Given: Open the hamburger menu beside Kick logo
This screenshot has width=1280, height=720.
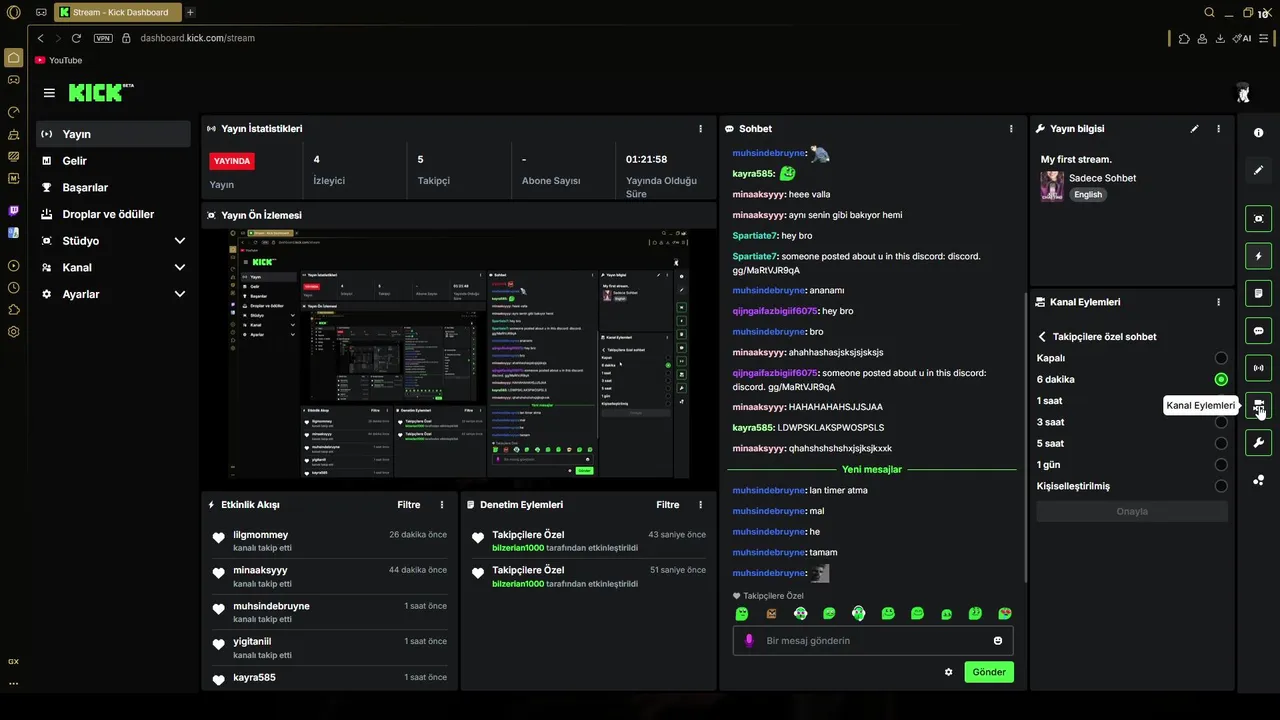Looking at the screenshot, I should click(x=49, y=93).
